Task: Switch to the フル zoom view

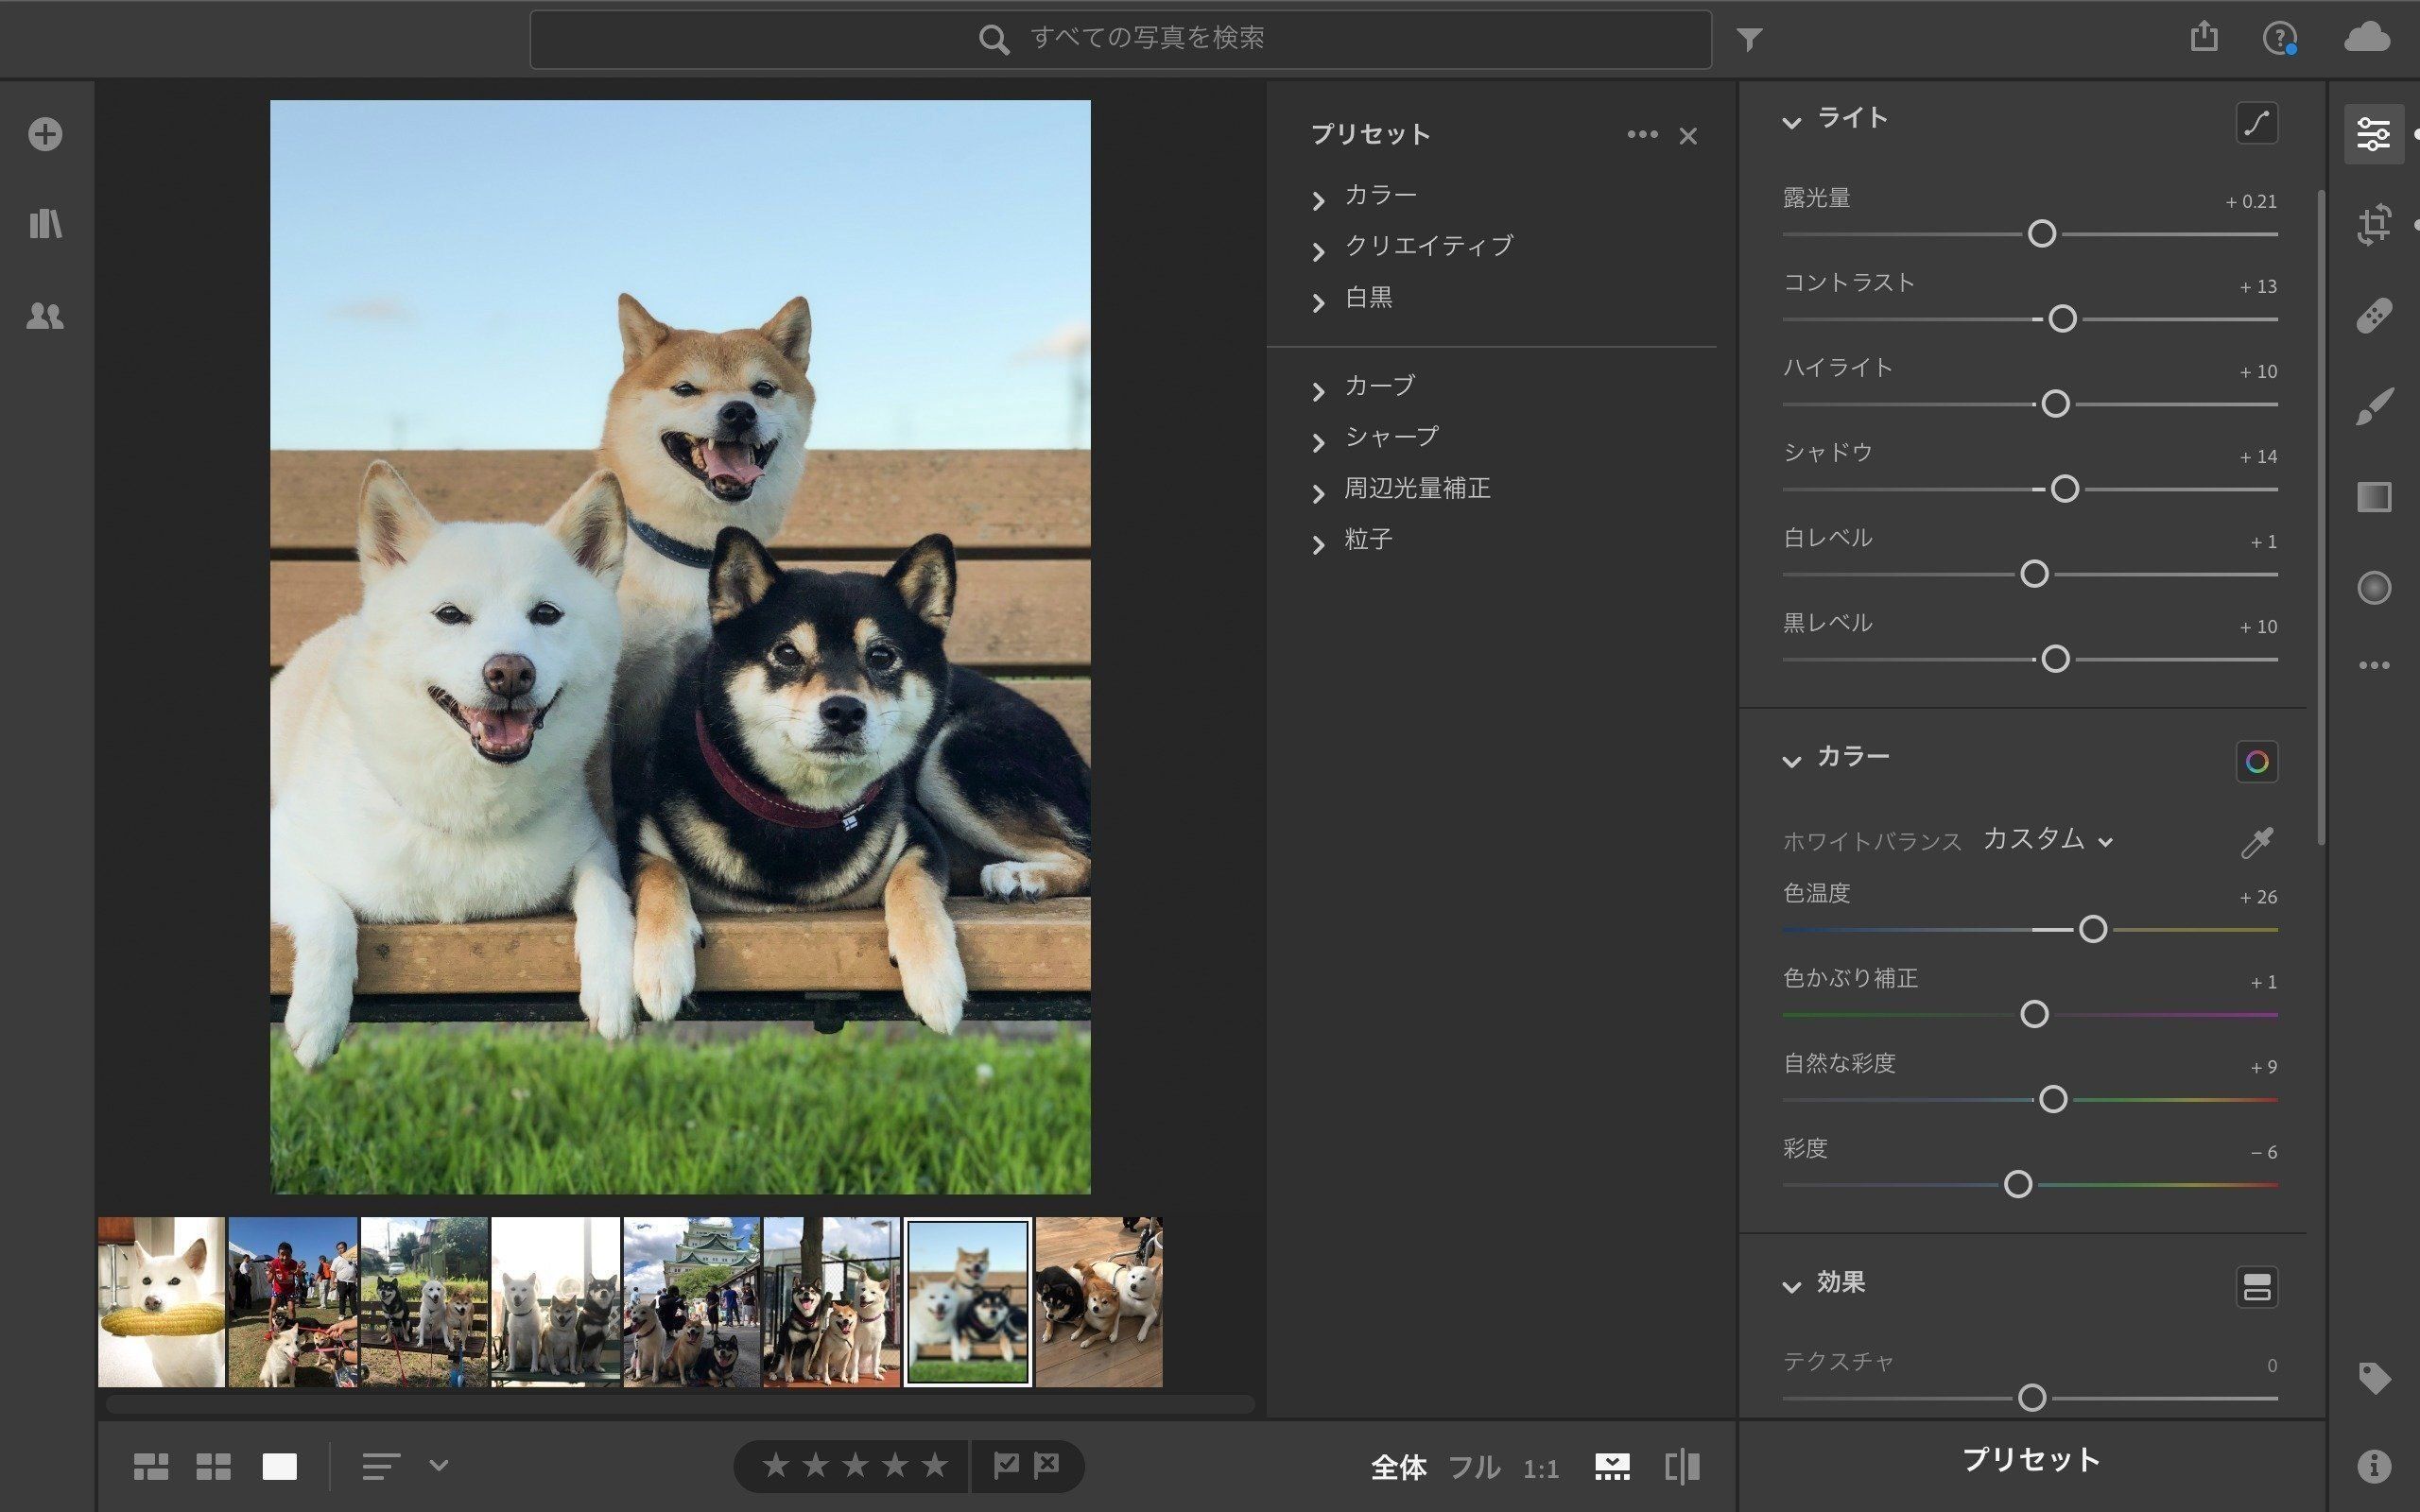Action: [1474, 1468]
